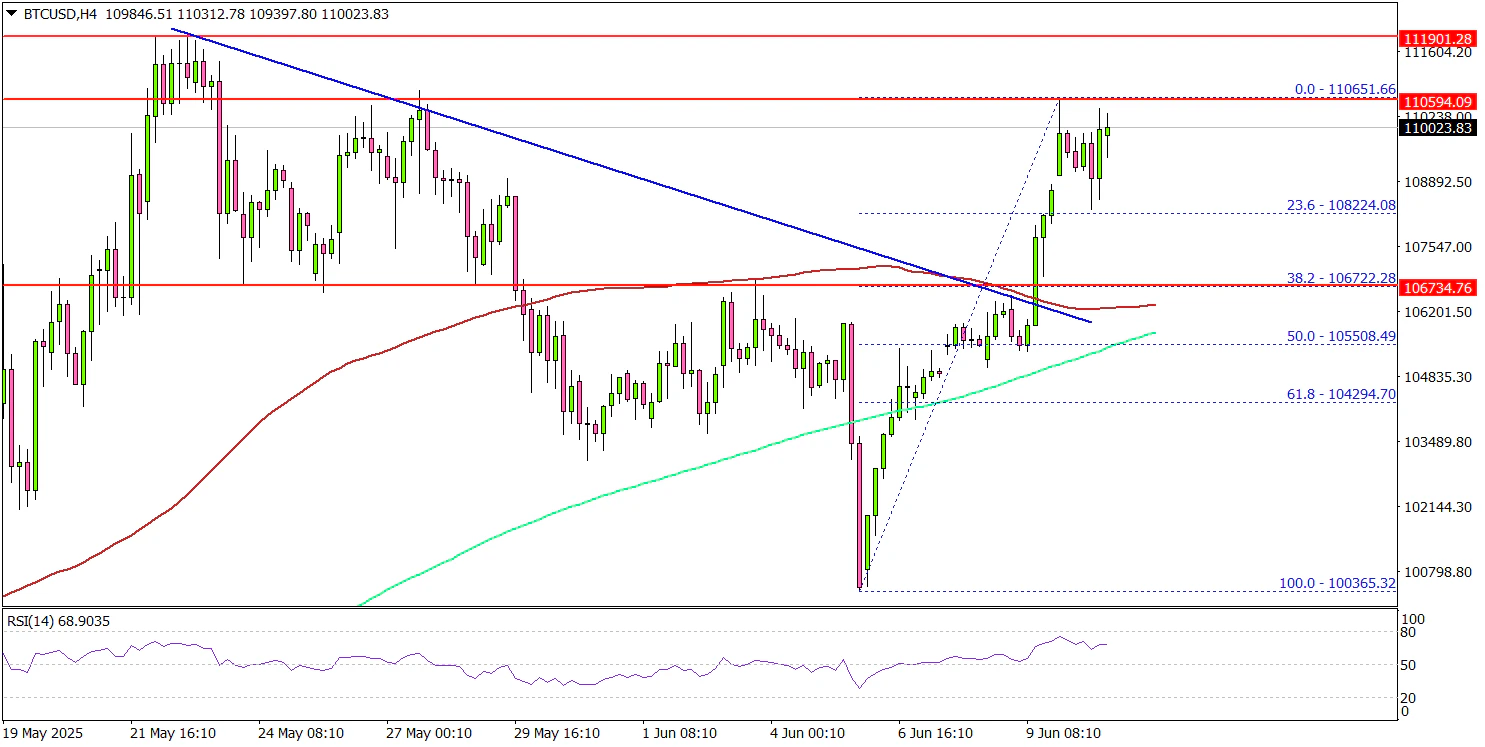The image size is (1485, 747).
Task: Select the 38.2 - 106722.28 retracement label
Action: (x=1340, y=277)
